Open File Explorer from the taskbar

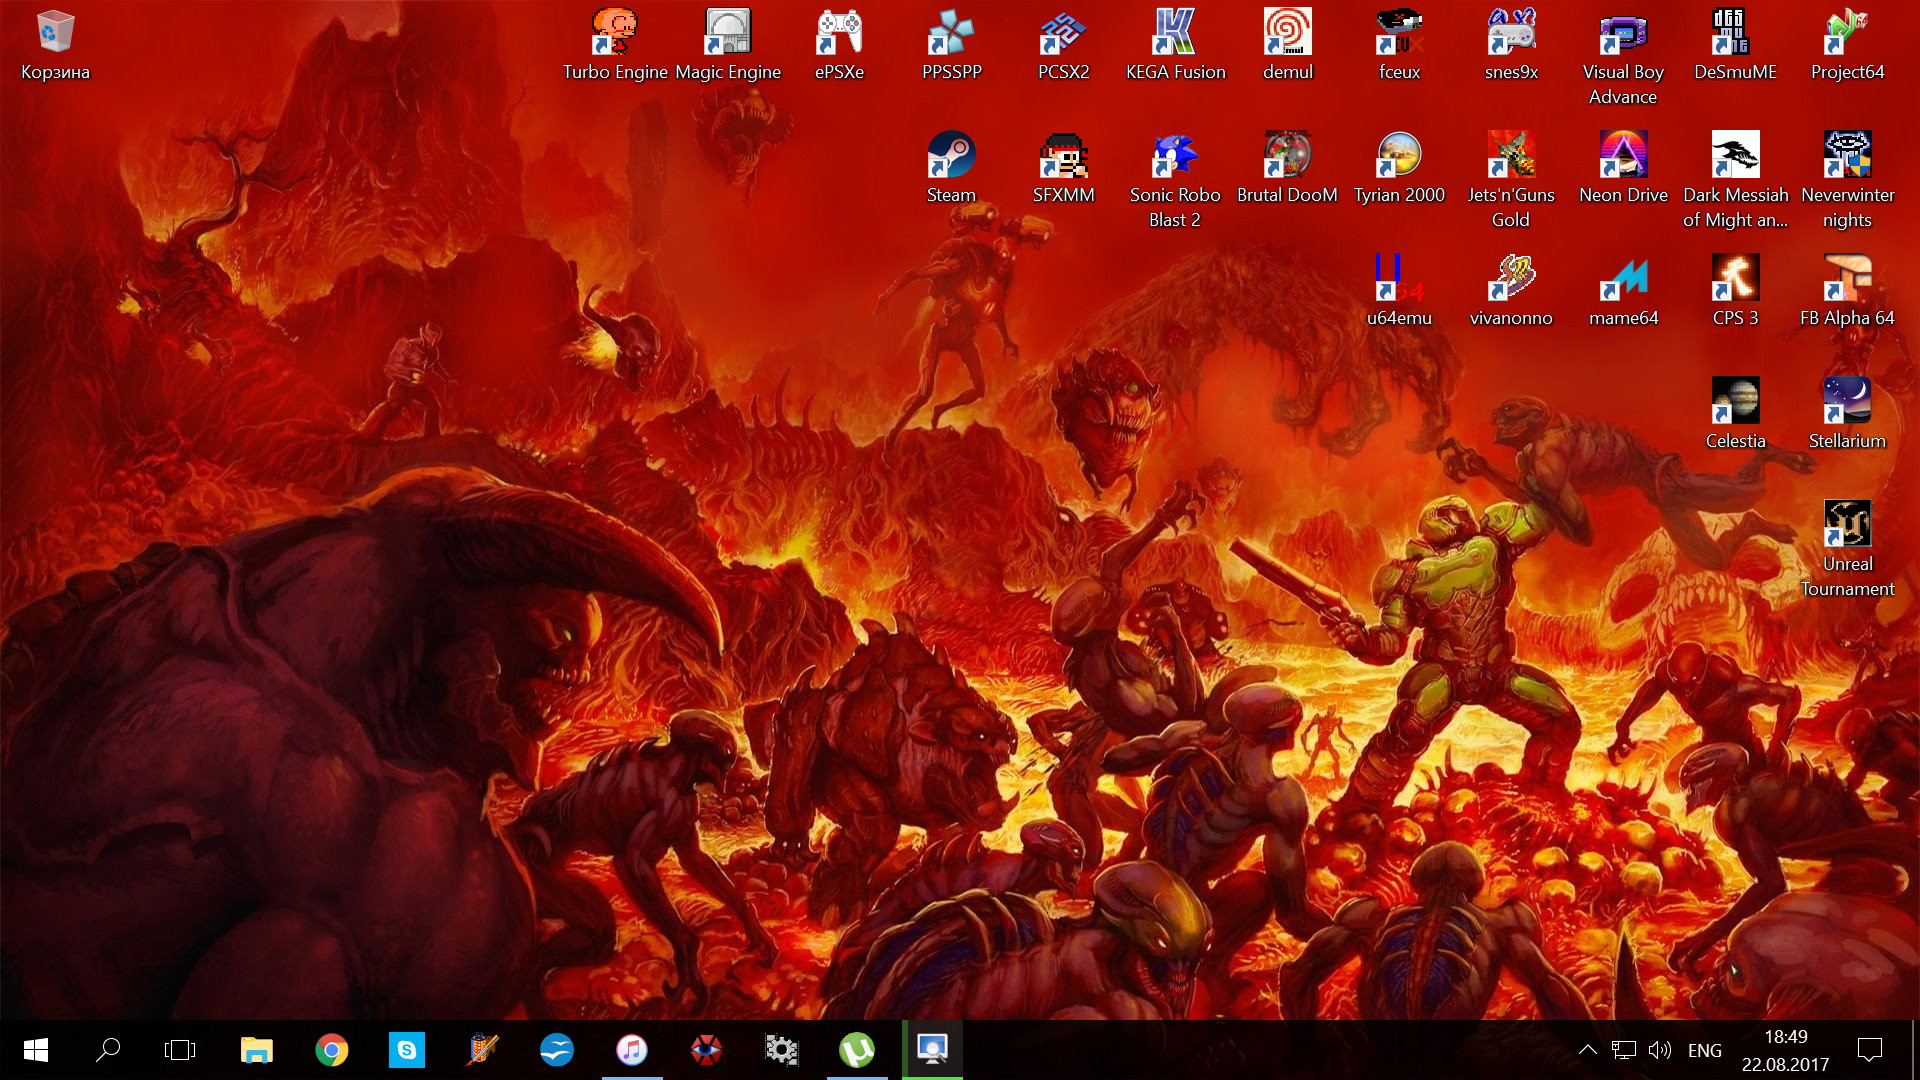[x=257, y=1050]
